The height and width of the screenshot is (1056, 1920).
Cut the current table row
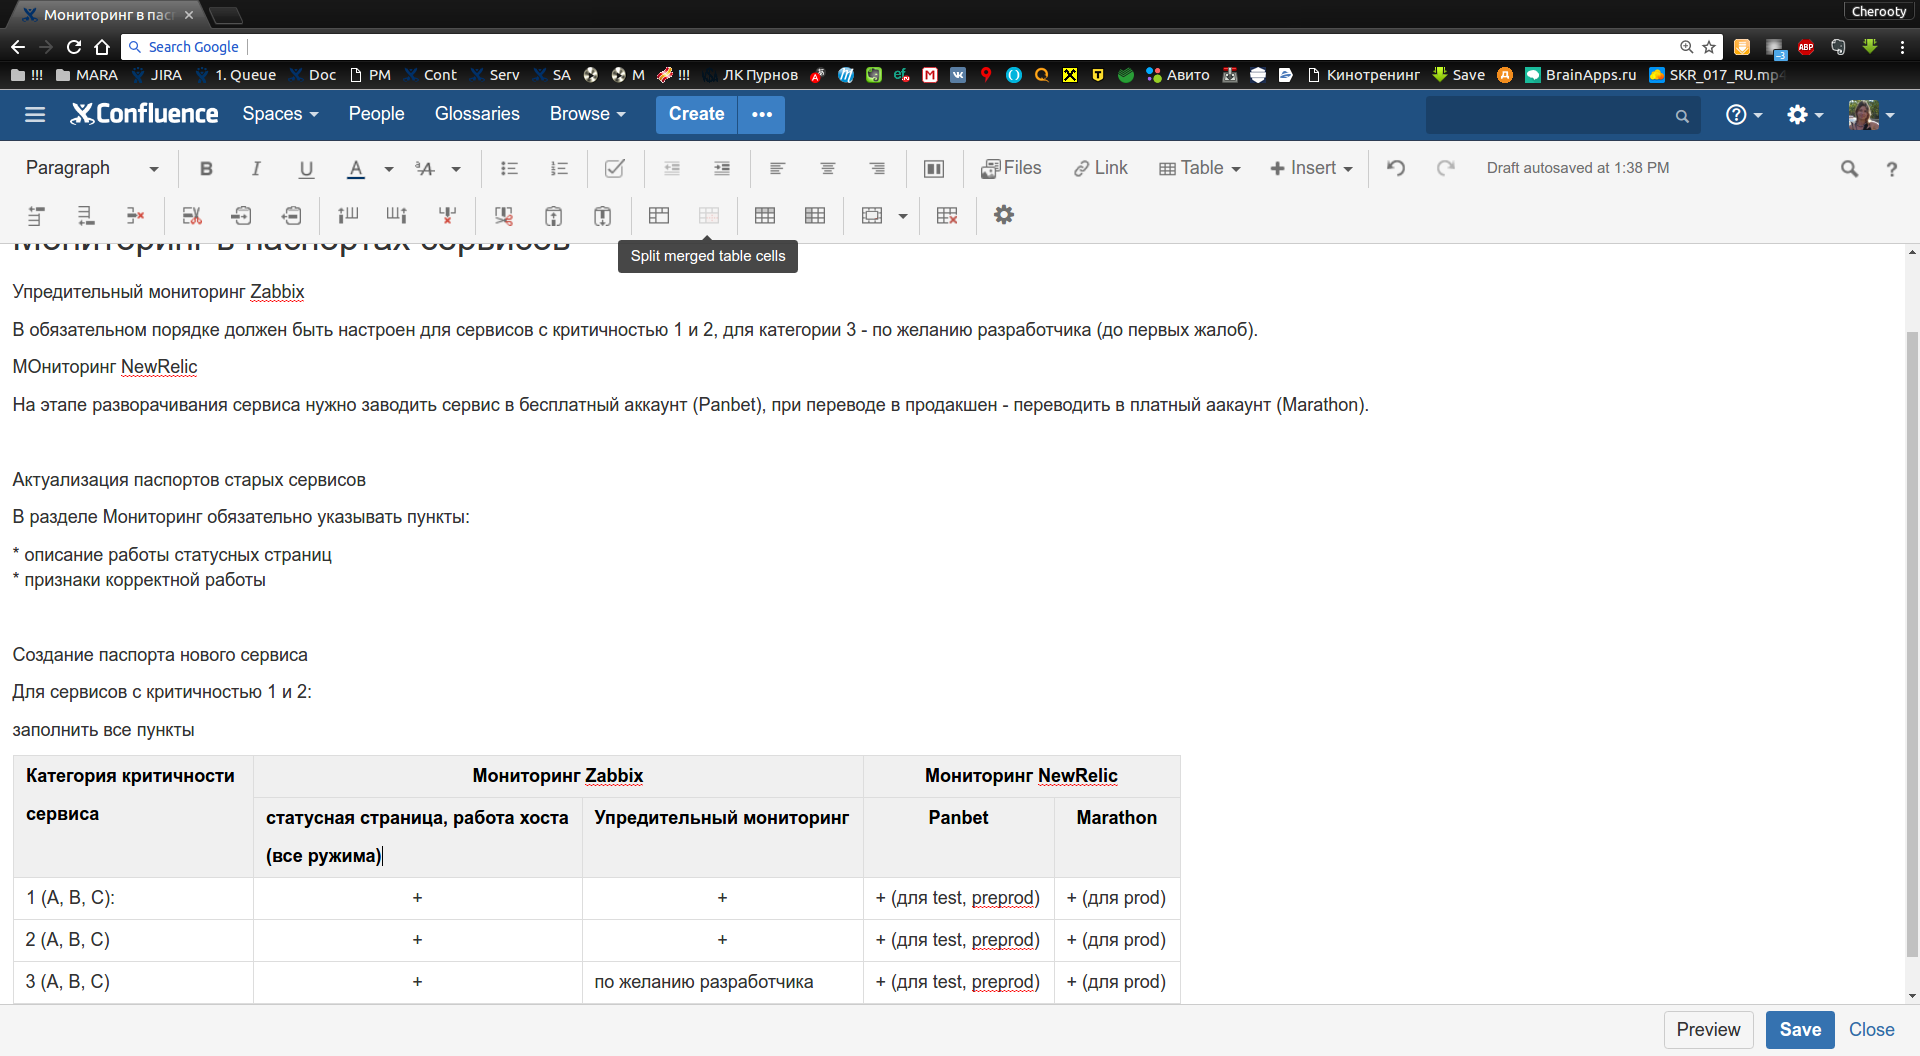tap(192, 216)
